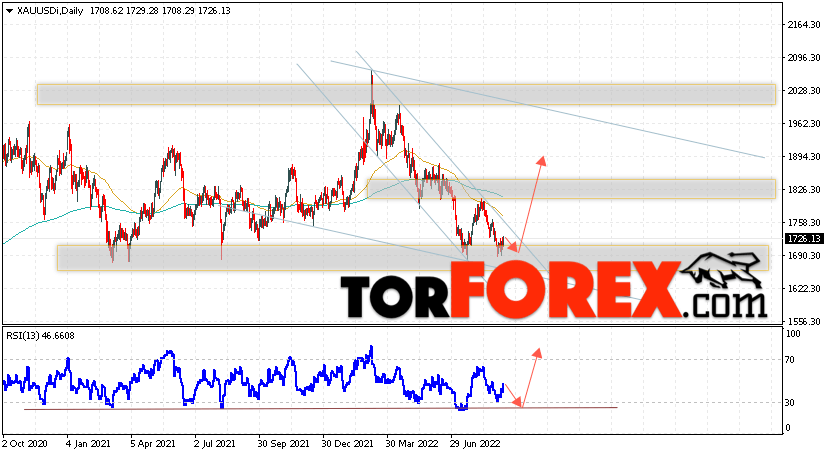
Task: Select the current price label 1726.13
Action: 804,239
